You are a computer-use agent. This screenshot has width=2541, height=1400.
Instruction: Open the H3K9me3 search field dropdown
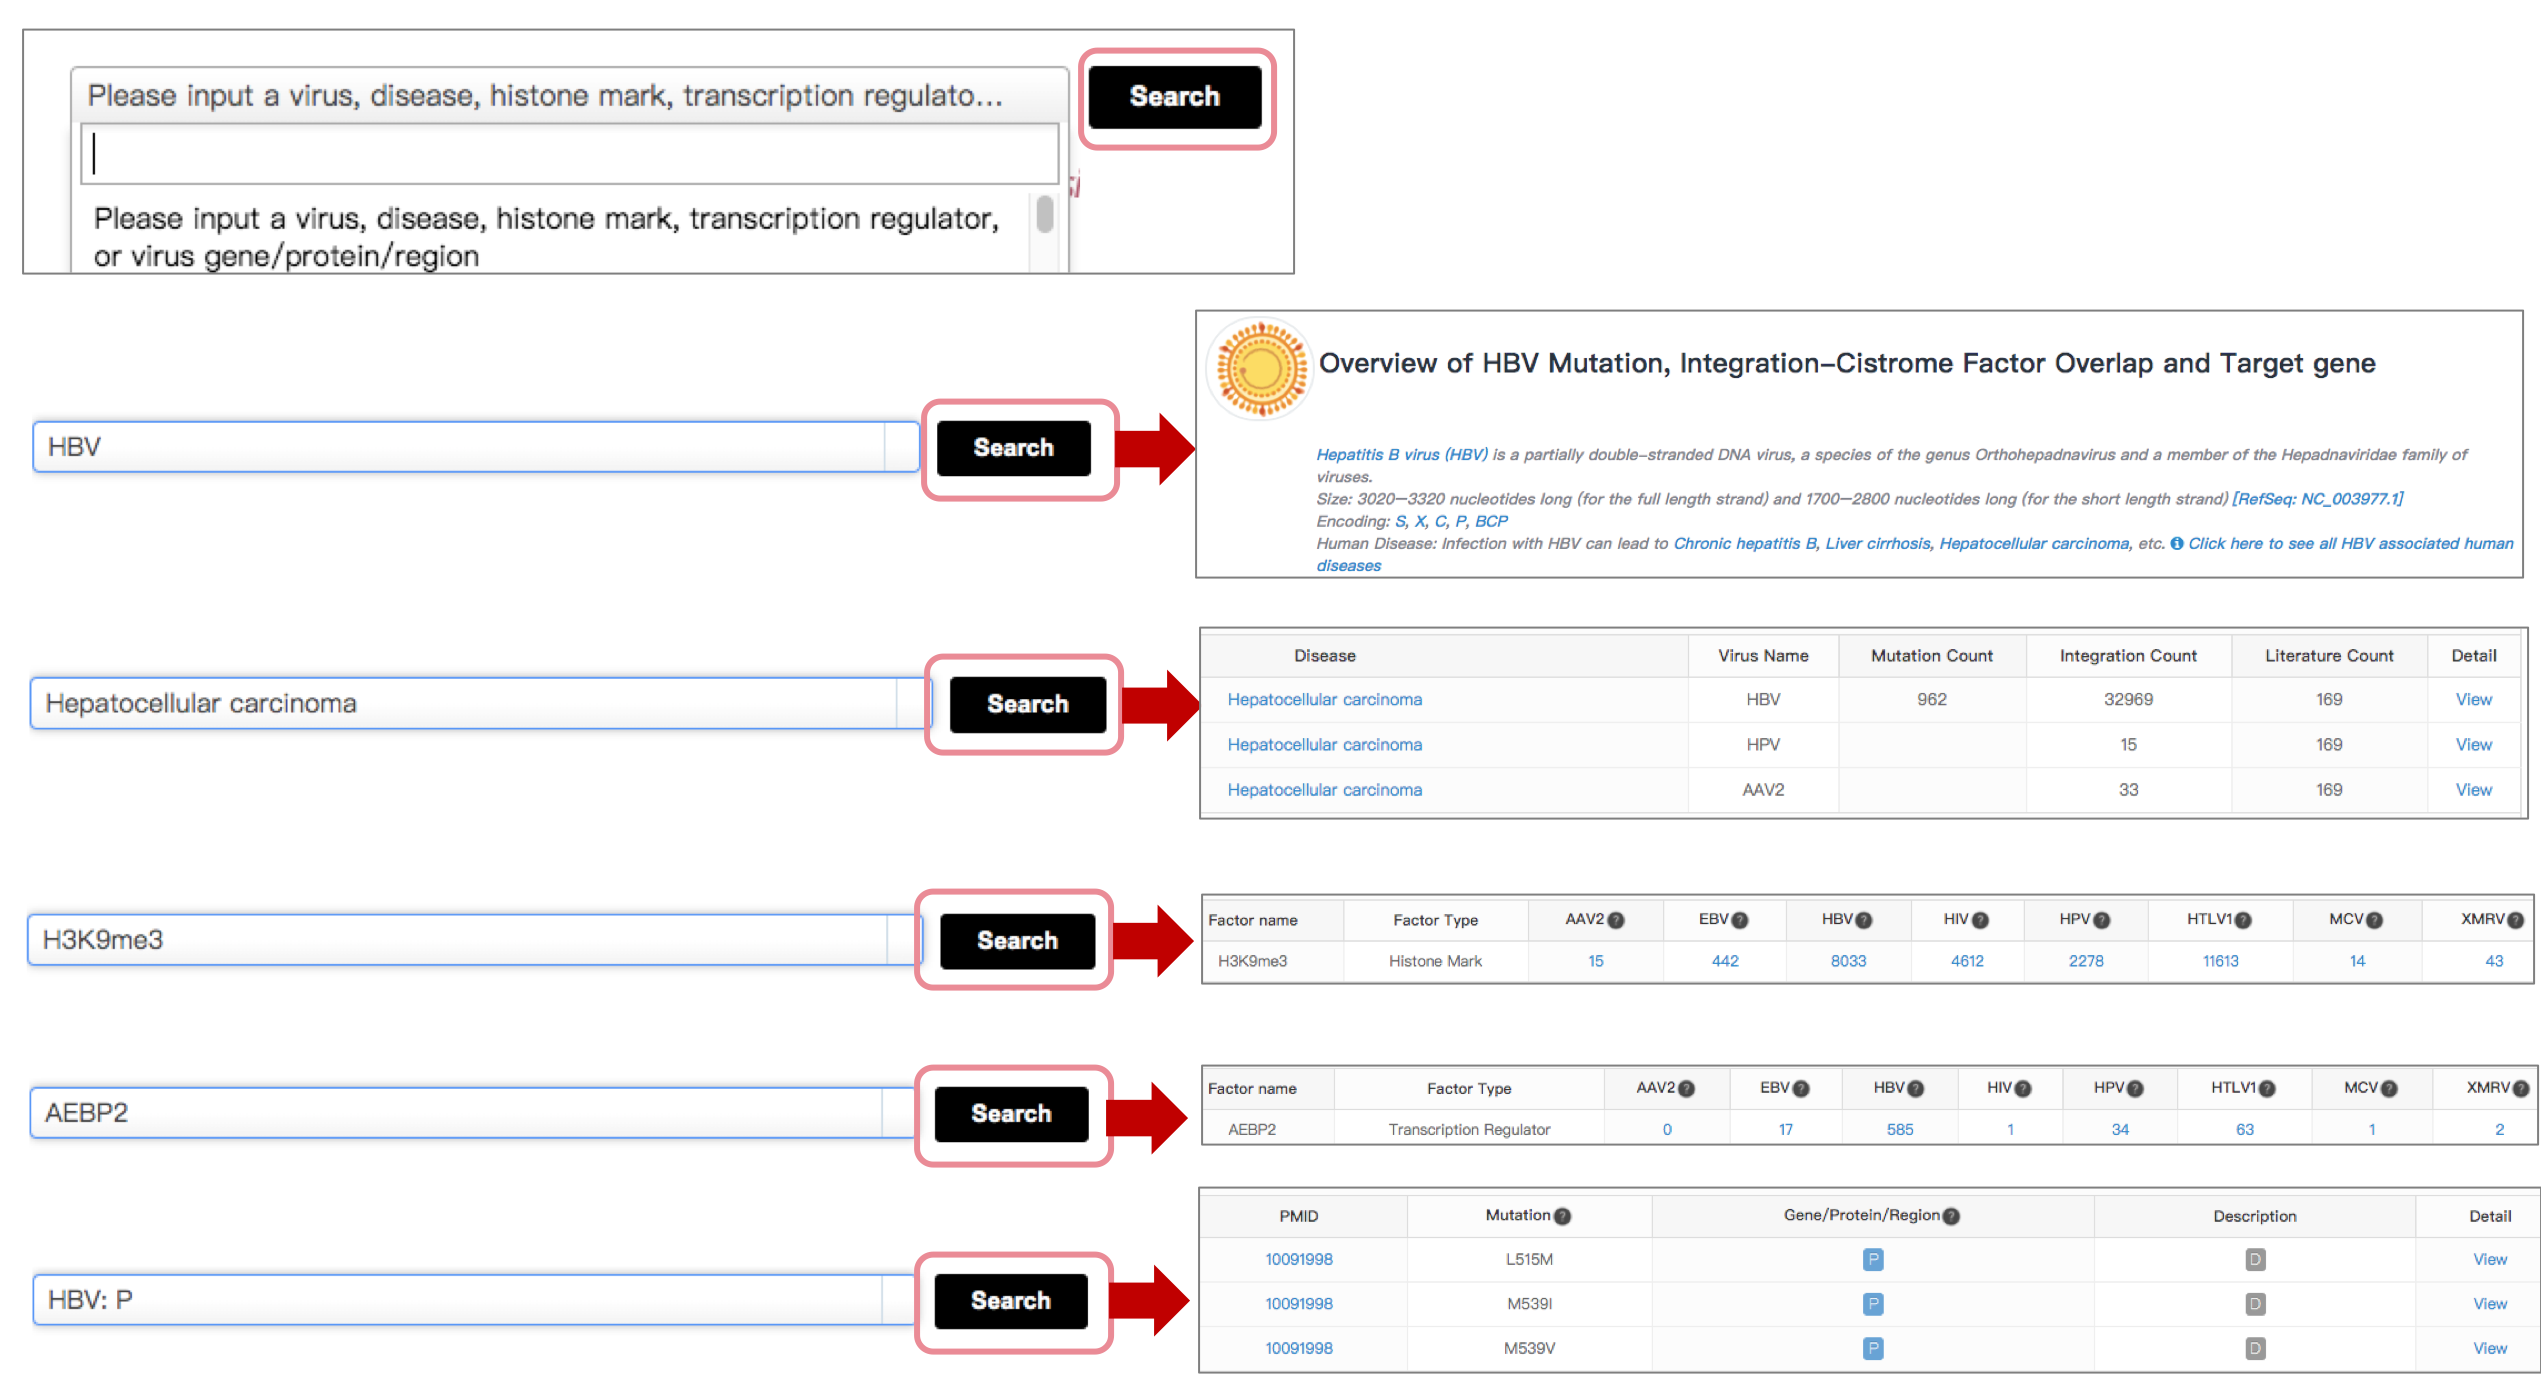[903, 940]
